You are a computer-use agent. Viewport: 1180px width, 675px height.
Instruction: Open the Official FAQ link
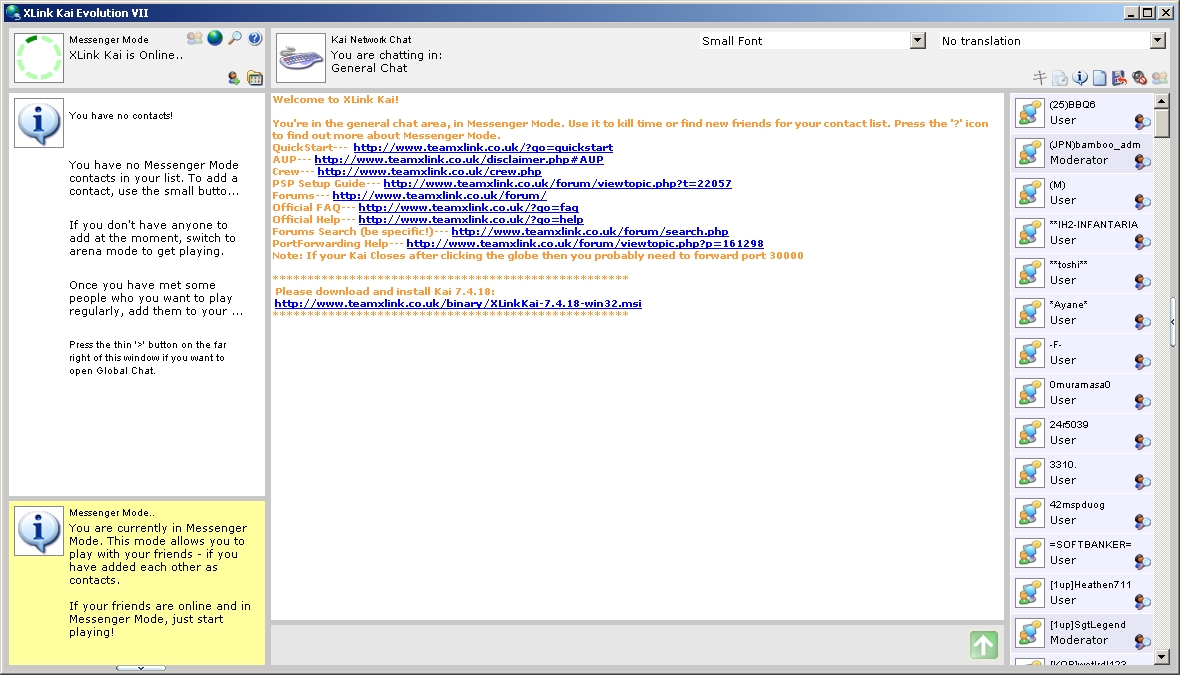click(x=468, y=208)
